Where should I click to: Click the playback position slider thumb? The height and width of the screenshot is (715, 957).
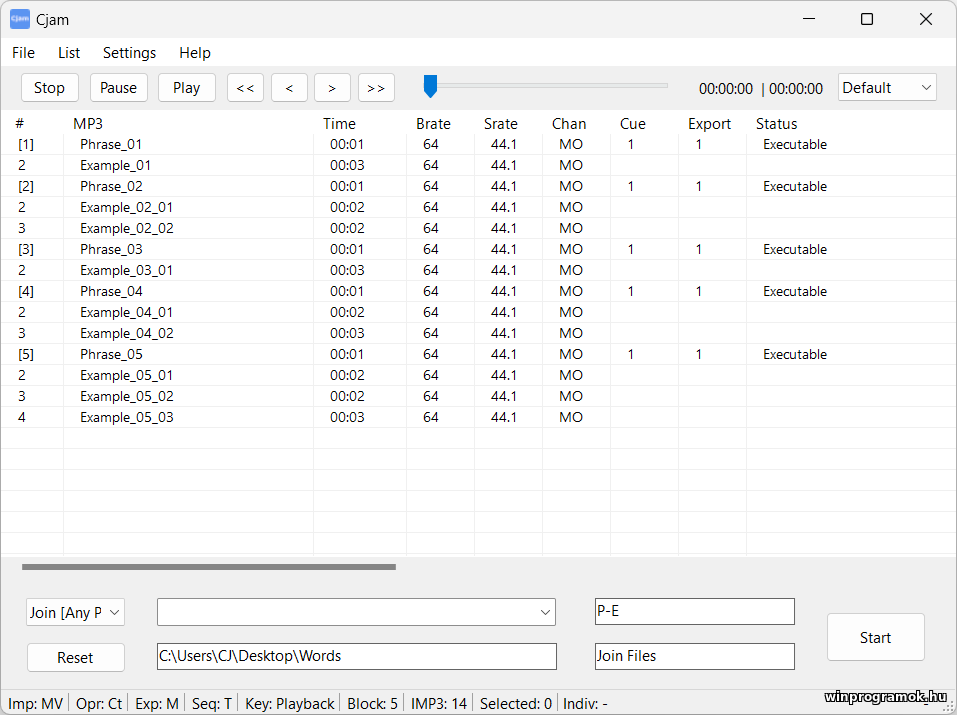pos(430,87)
